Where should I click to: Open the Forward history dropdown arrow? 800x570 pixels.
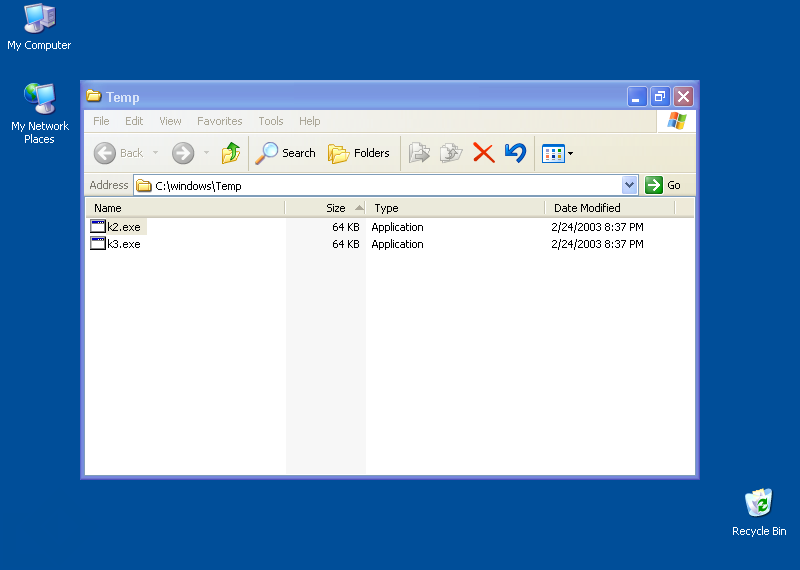[x=206, y=153]
